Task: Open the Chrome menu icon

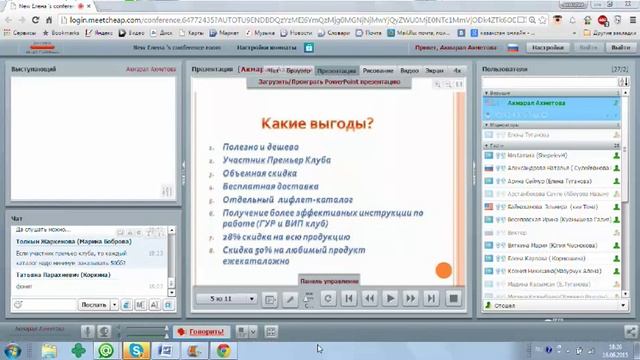Action: pyautogui.click(x=632, y=20)
